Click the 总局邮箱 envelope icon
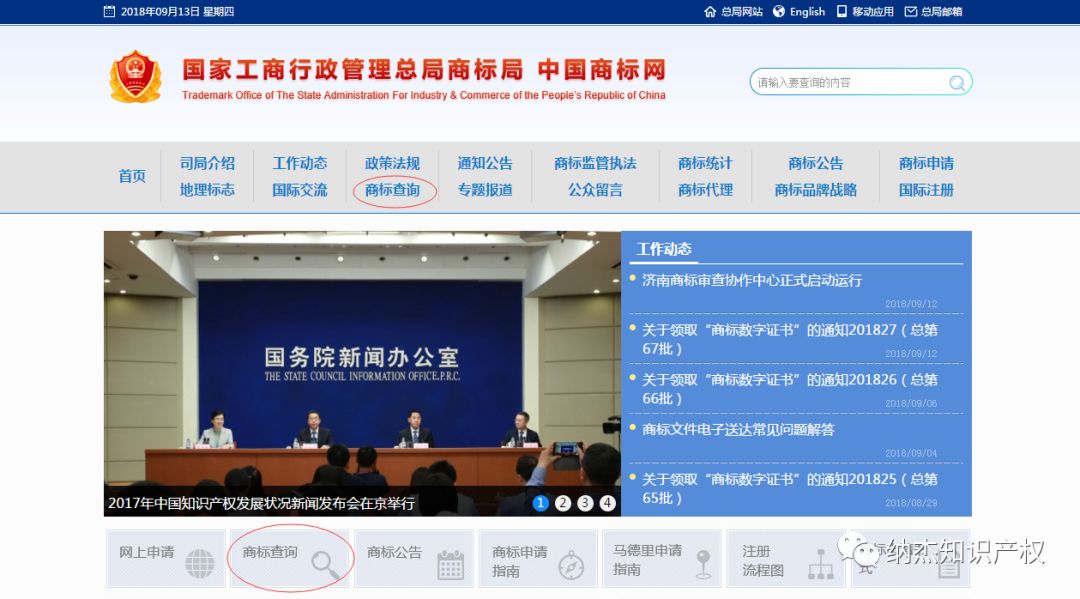 (909, 12)
